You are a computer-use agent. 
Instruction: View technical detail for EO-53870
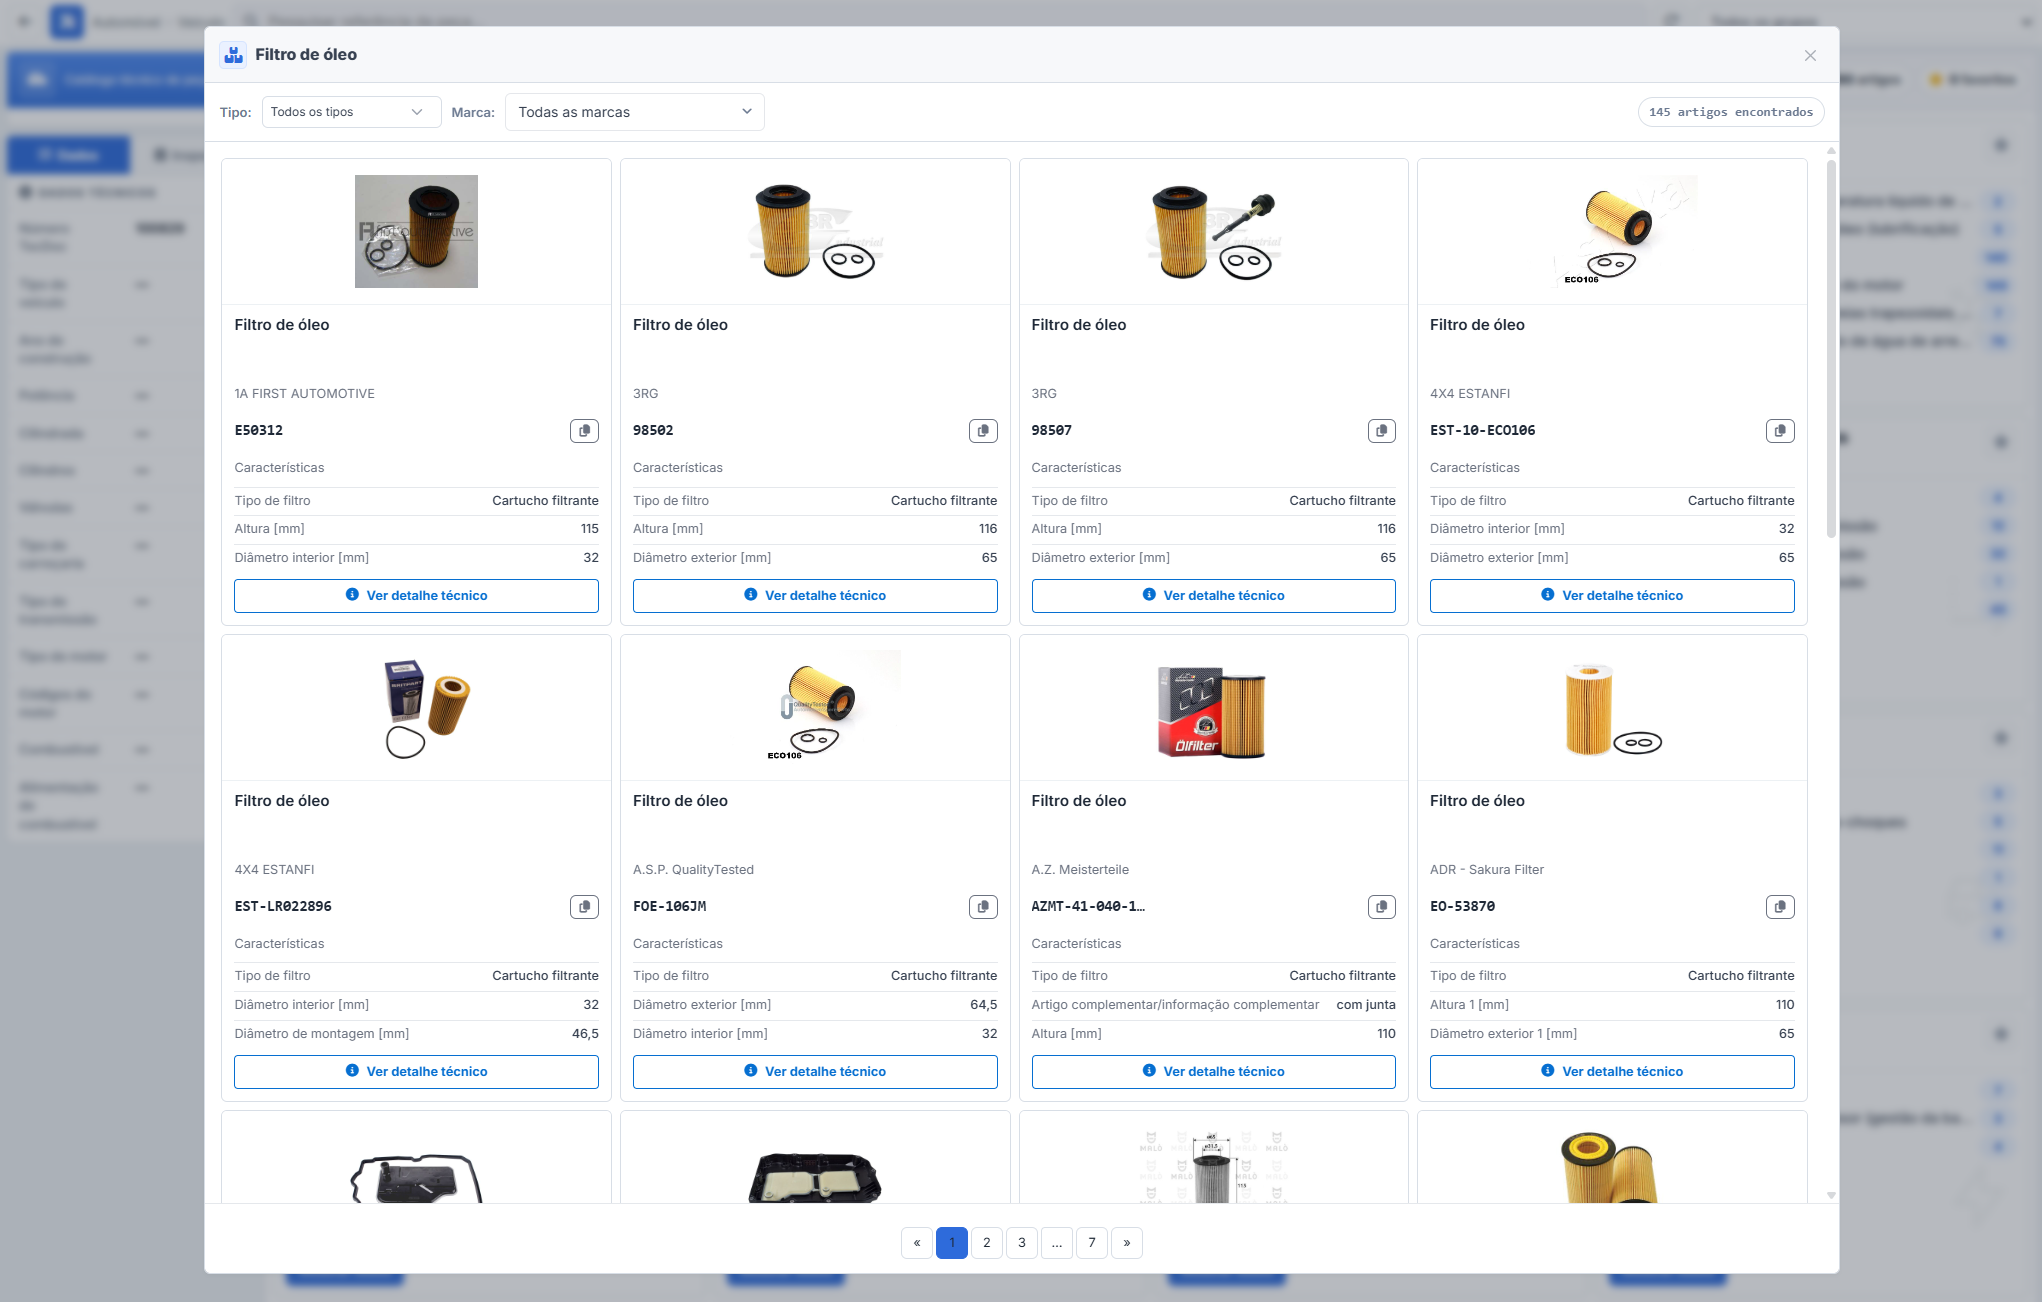point(1612,1072)
